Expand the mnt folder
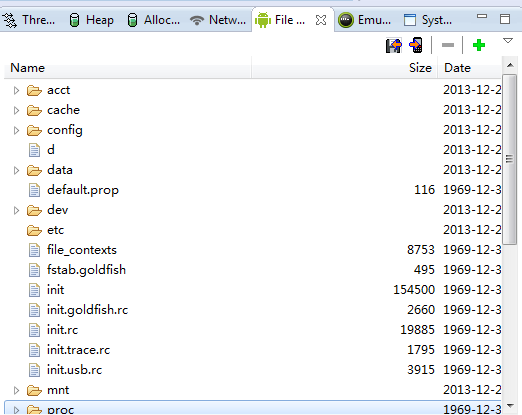 click(x=16, y=390)
